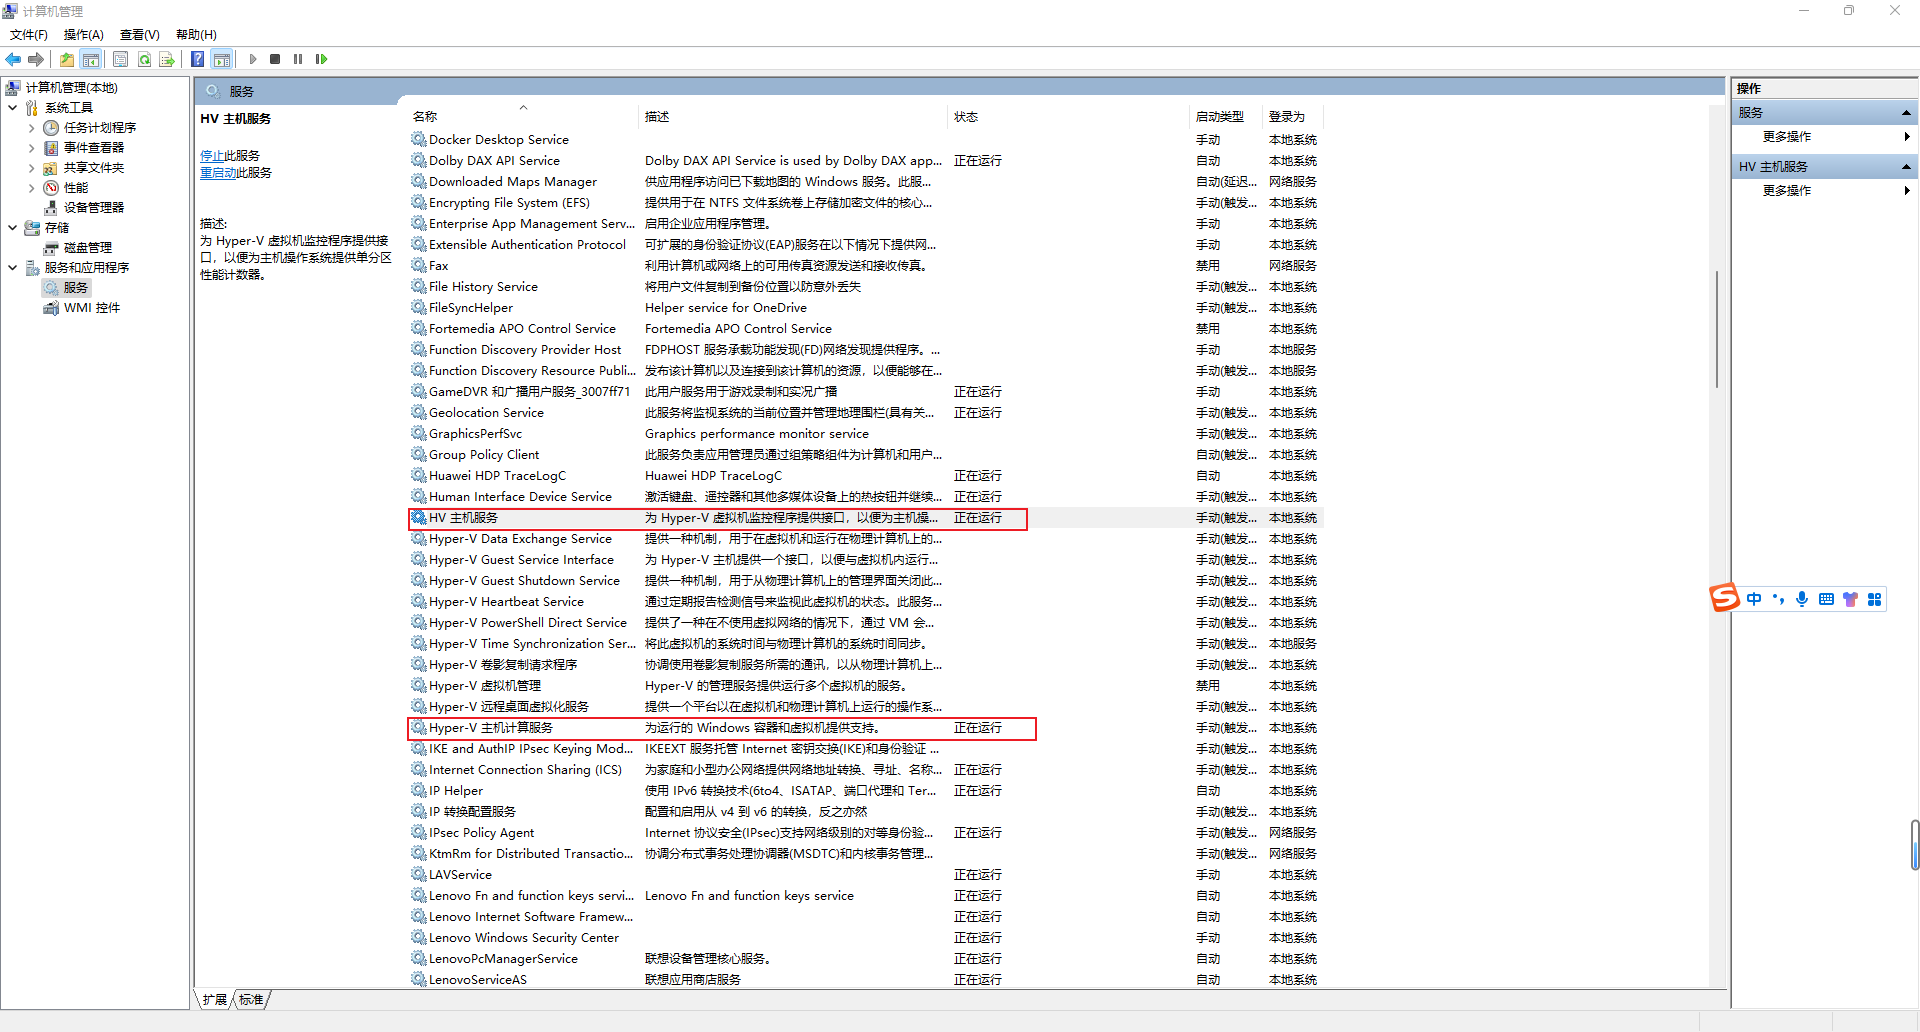Viewport: 1920px width, 1032px height.
Task: Collapse the 系统工具 tree node
Action: (x=12, y=108)
